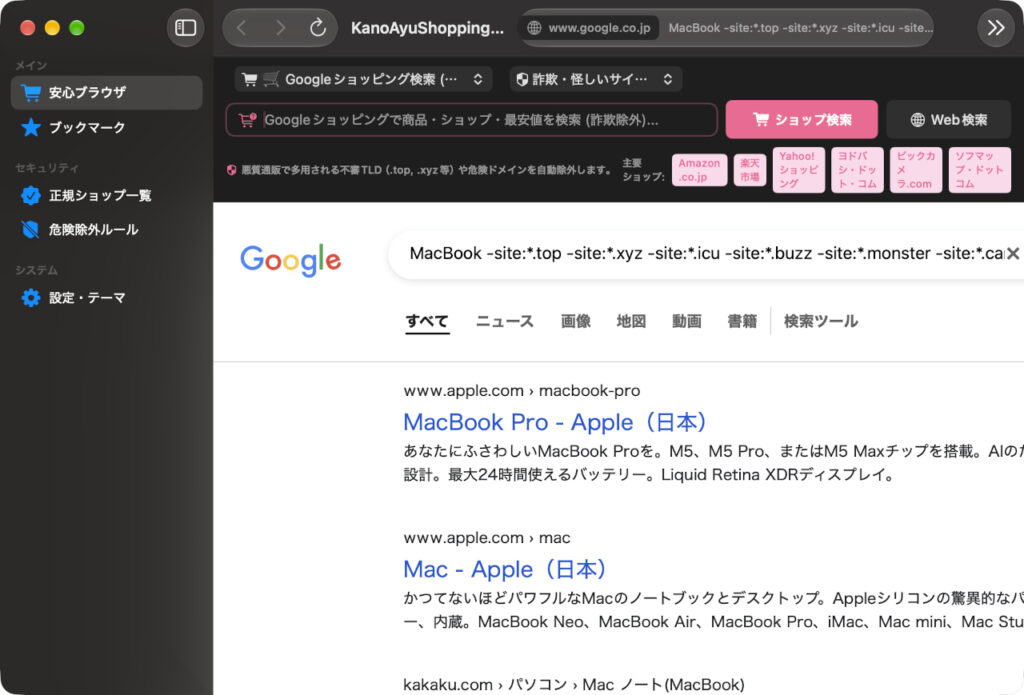Click the blue star bookmark icon
The width and height of the screenshot is (1024, 695).
(x=31, y=127)
